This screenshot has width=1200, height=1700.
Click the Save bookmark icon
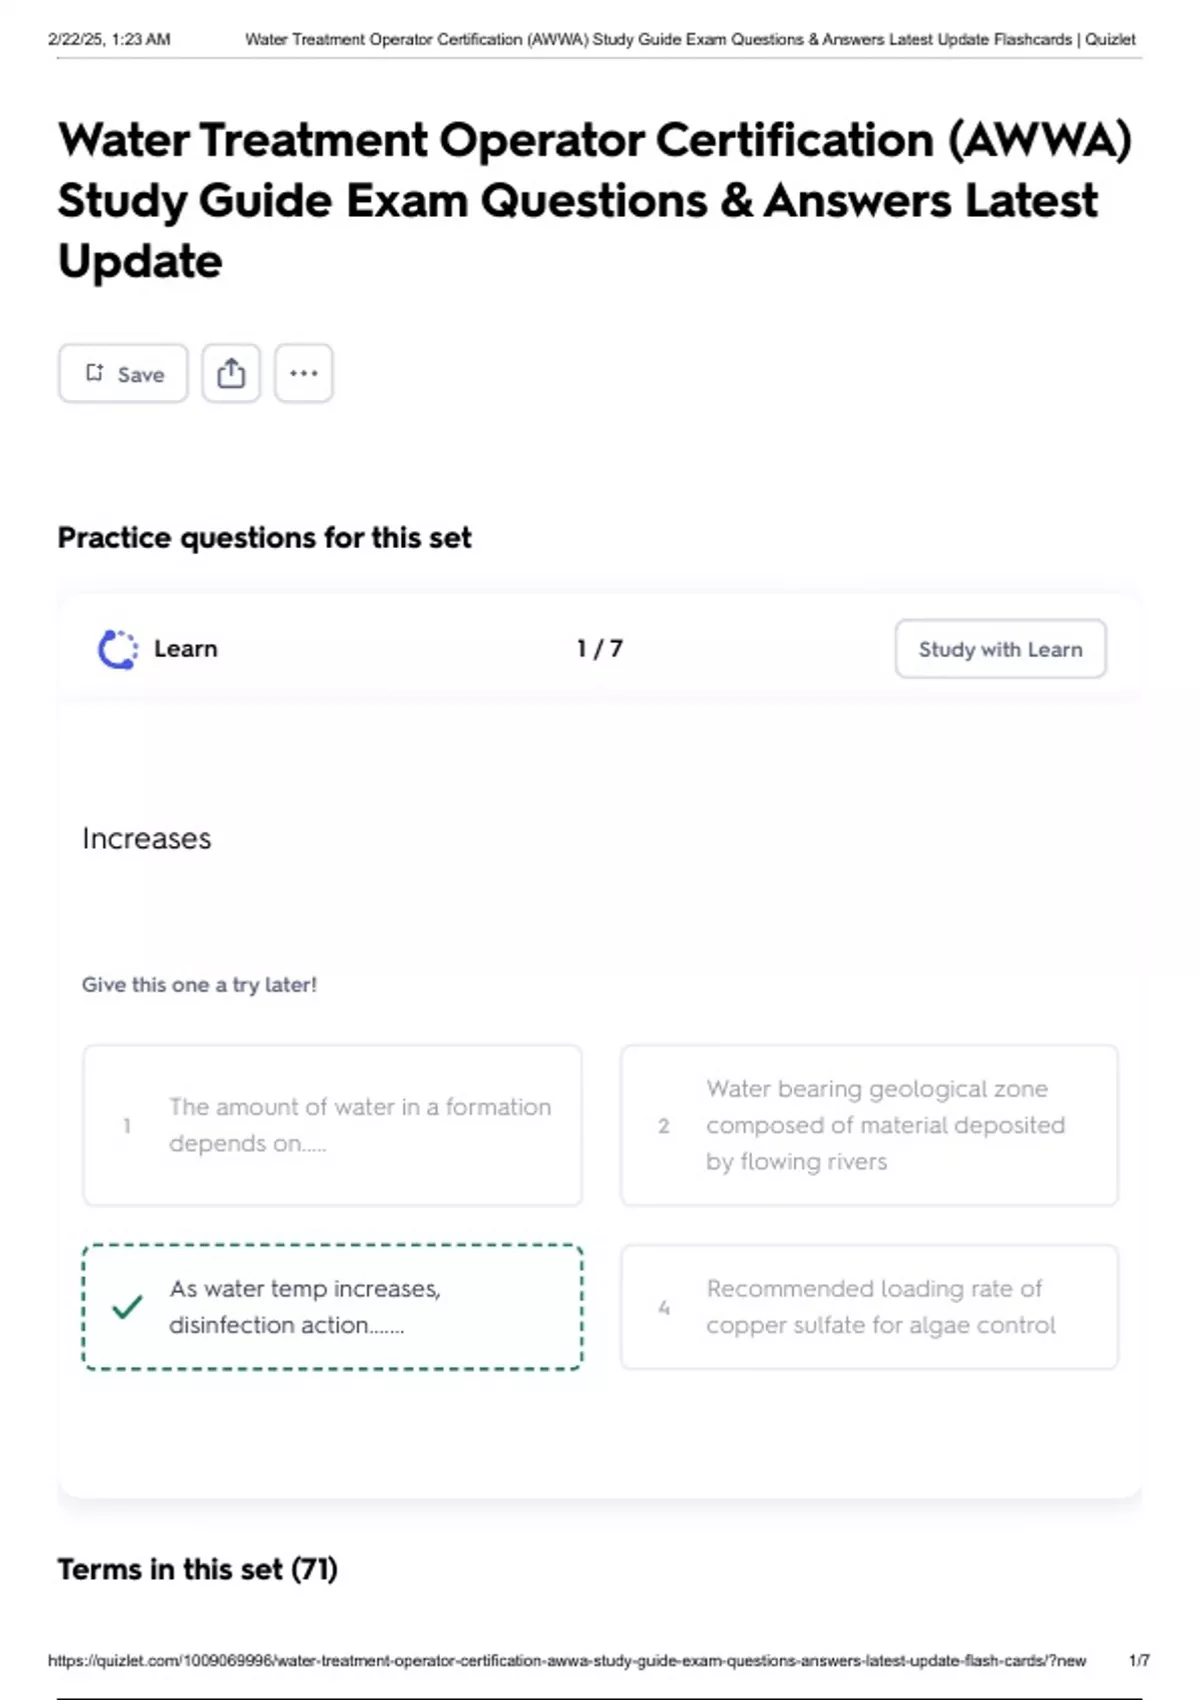click(94, 373)
